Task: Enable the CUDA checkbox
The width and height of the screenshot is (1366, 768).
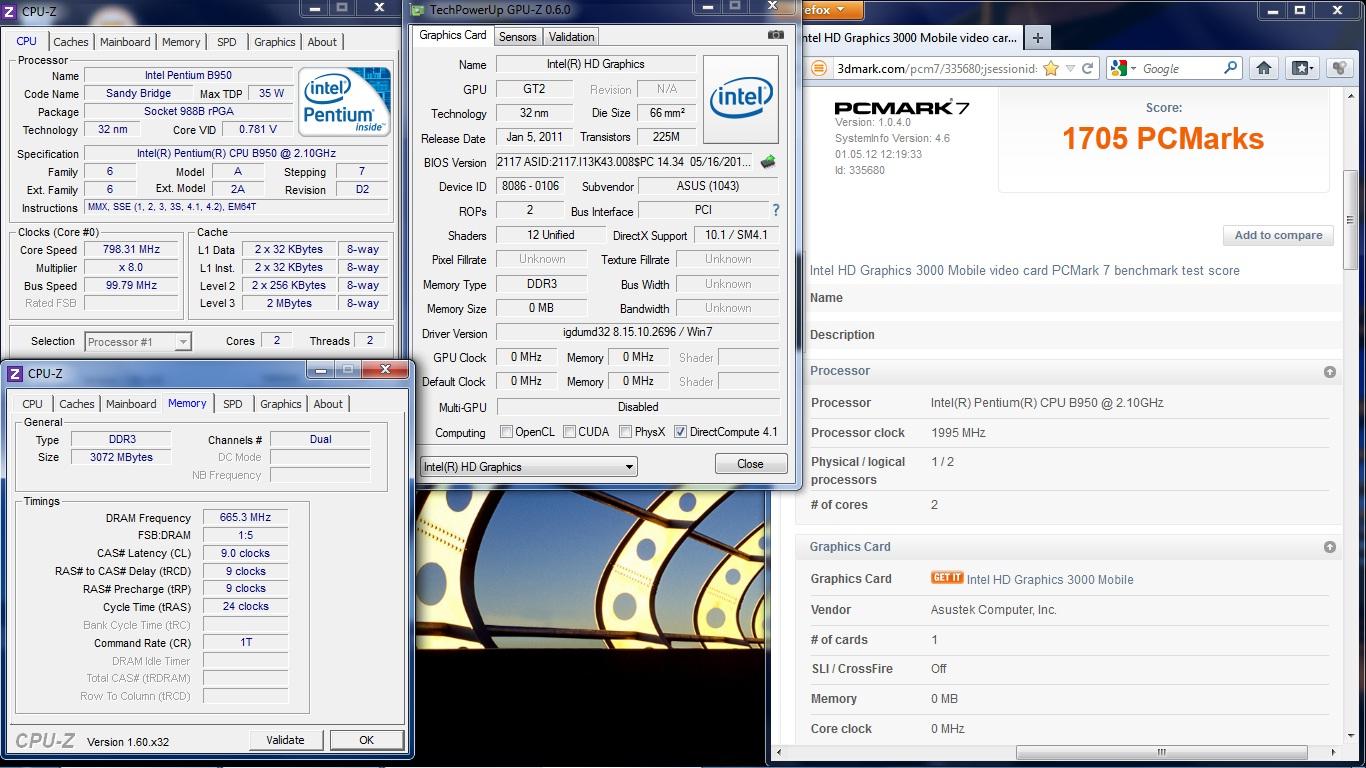Action: pos(569,432)
